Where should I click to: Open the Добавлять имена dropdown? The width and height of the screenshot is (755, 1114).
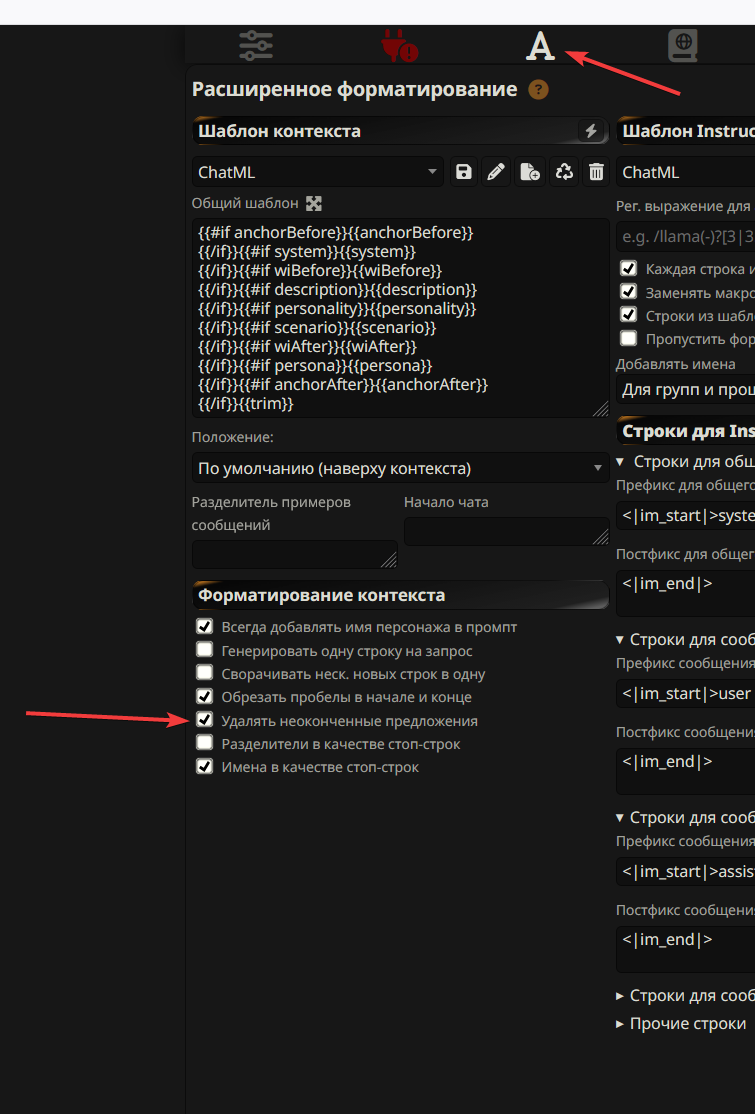point(685,389)
